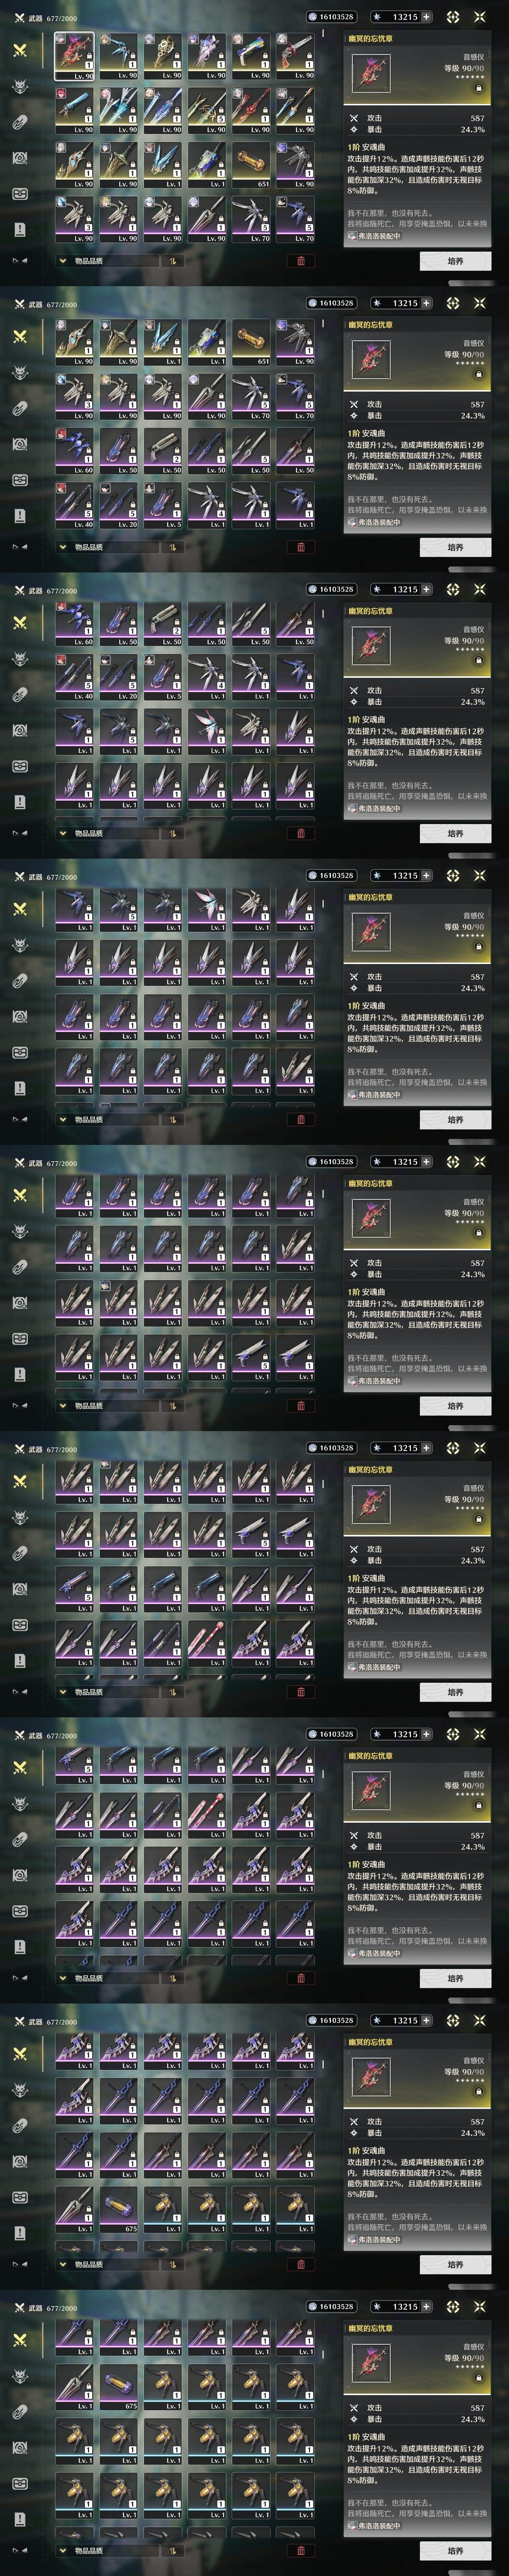This screenshot has height=2576, width=509.
Task: Toggle the lock icon under 等级 90/90 in topmost panel
Action: 478,88
